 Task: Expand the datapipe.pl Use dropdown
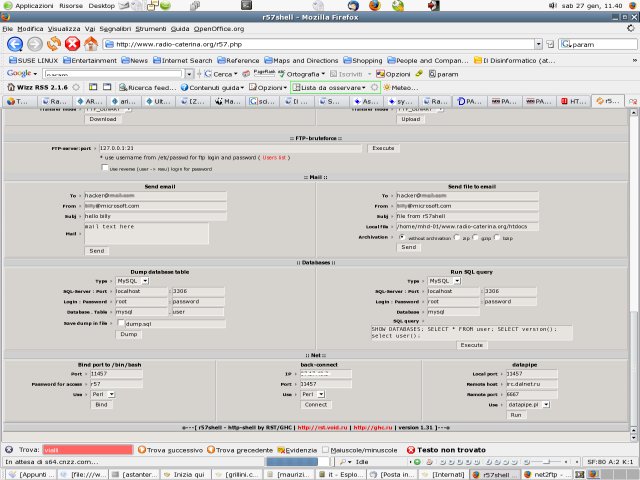tap(528, 404)
